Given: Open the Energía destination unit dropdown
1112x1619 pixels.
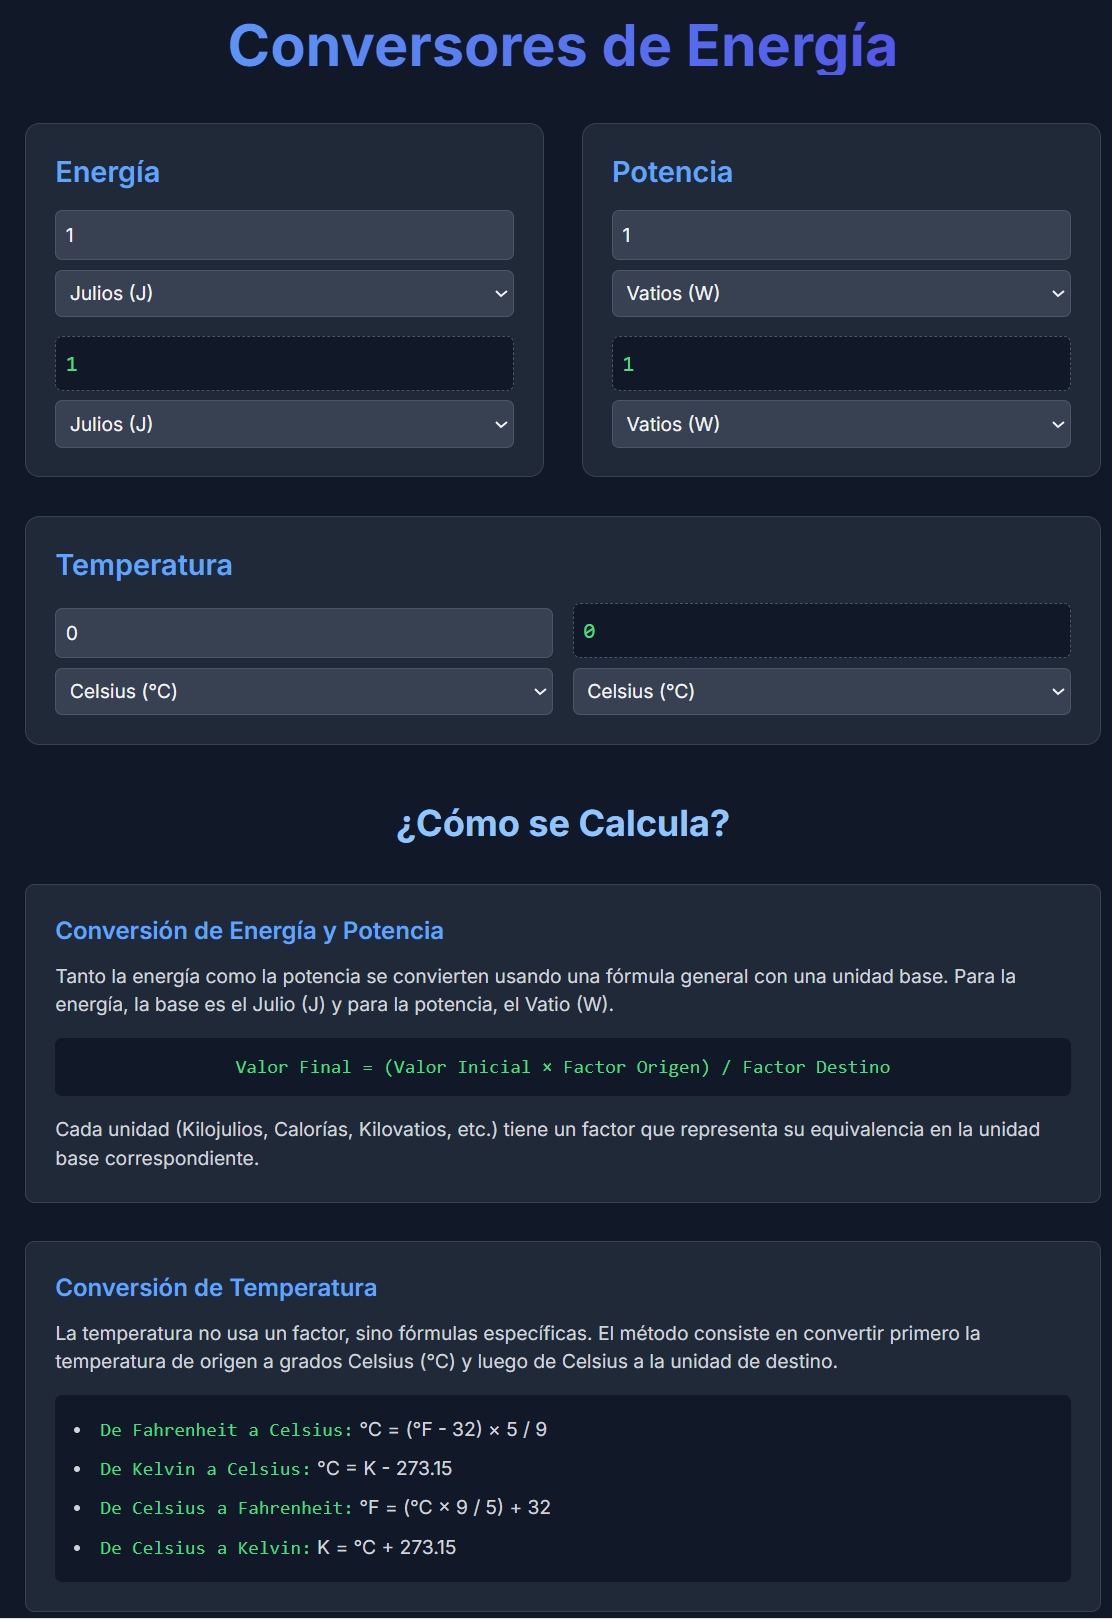Looking at the screenshot, I should tap(284, 424).
